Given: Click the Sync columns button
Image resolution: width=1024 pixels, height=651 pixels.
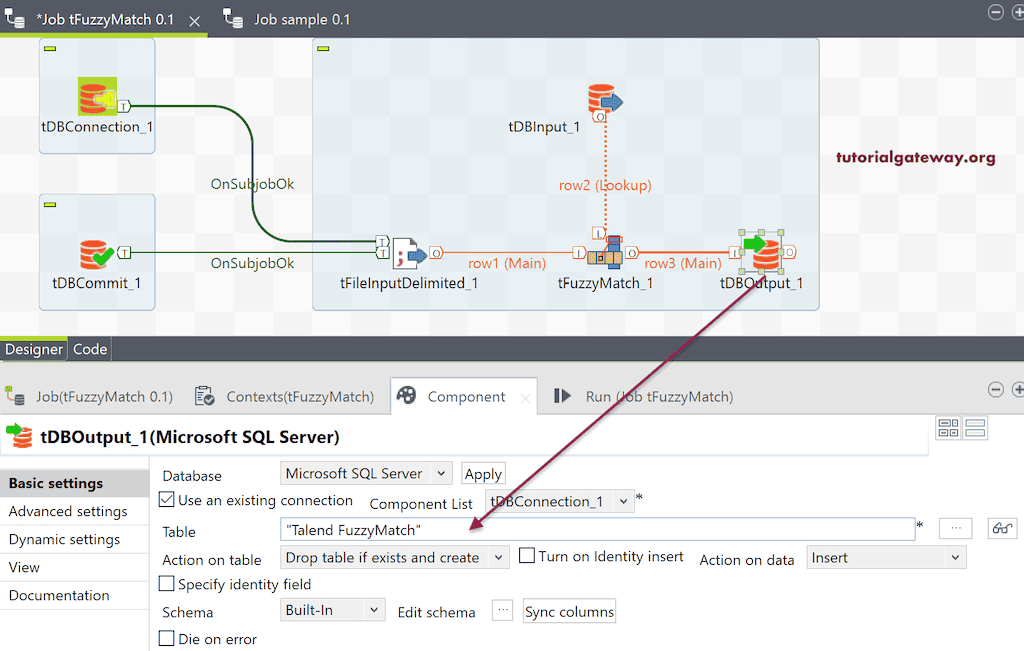Looking at the screenshot, I should (x=569, y=612).
